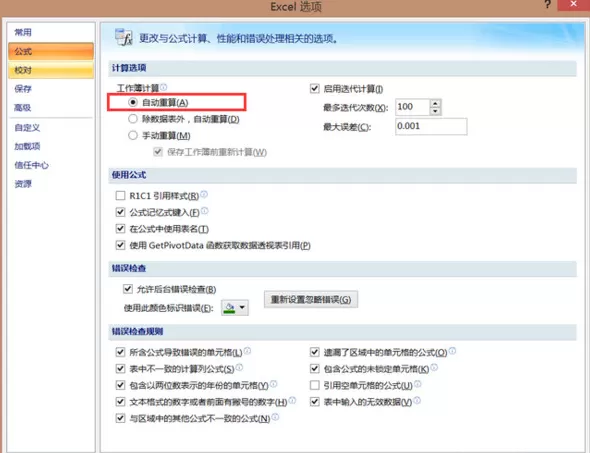Increase 最多迭代次数 with up arrow
This screenshot has height=453, width=590.
pyautogui.click(x=435, y=103)
